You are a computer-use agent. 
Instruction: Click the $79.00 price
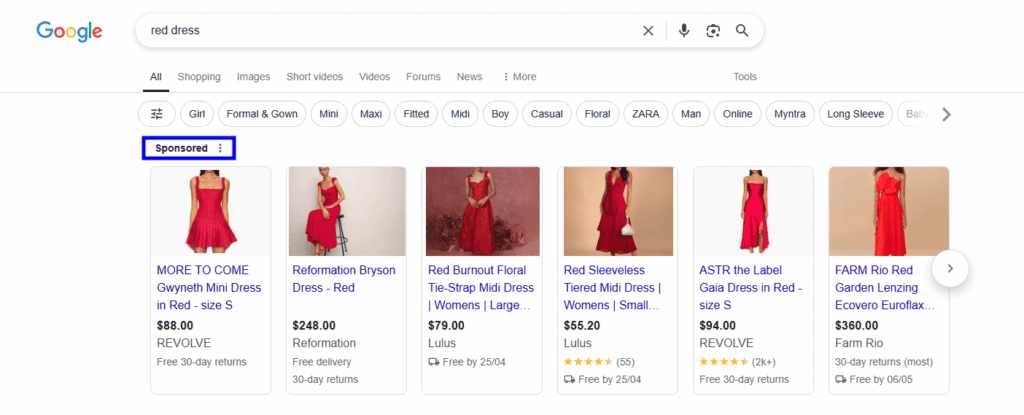click(447, 325)
